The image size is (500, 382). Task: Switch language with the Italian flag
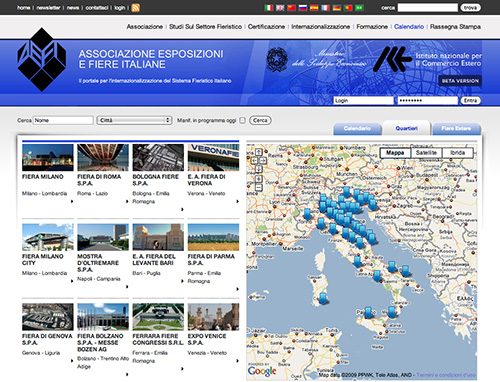[269, 7]
